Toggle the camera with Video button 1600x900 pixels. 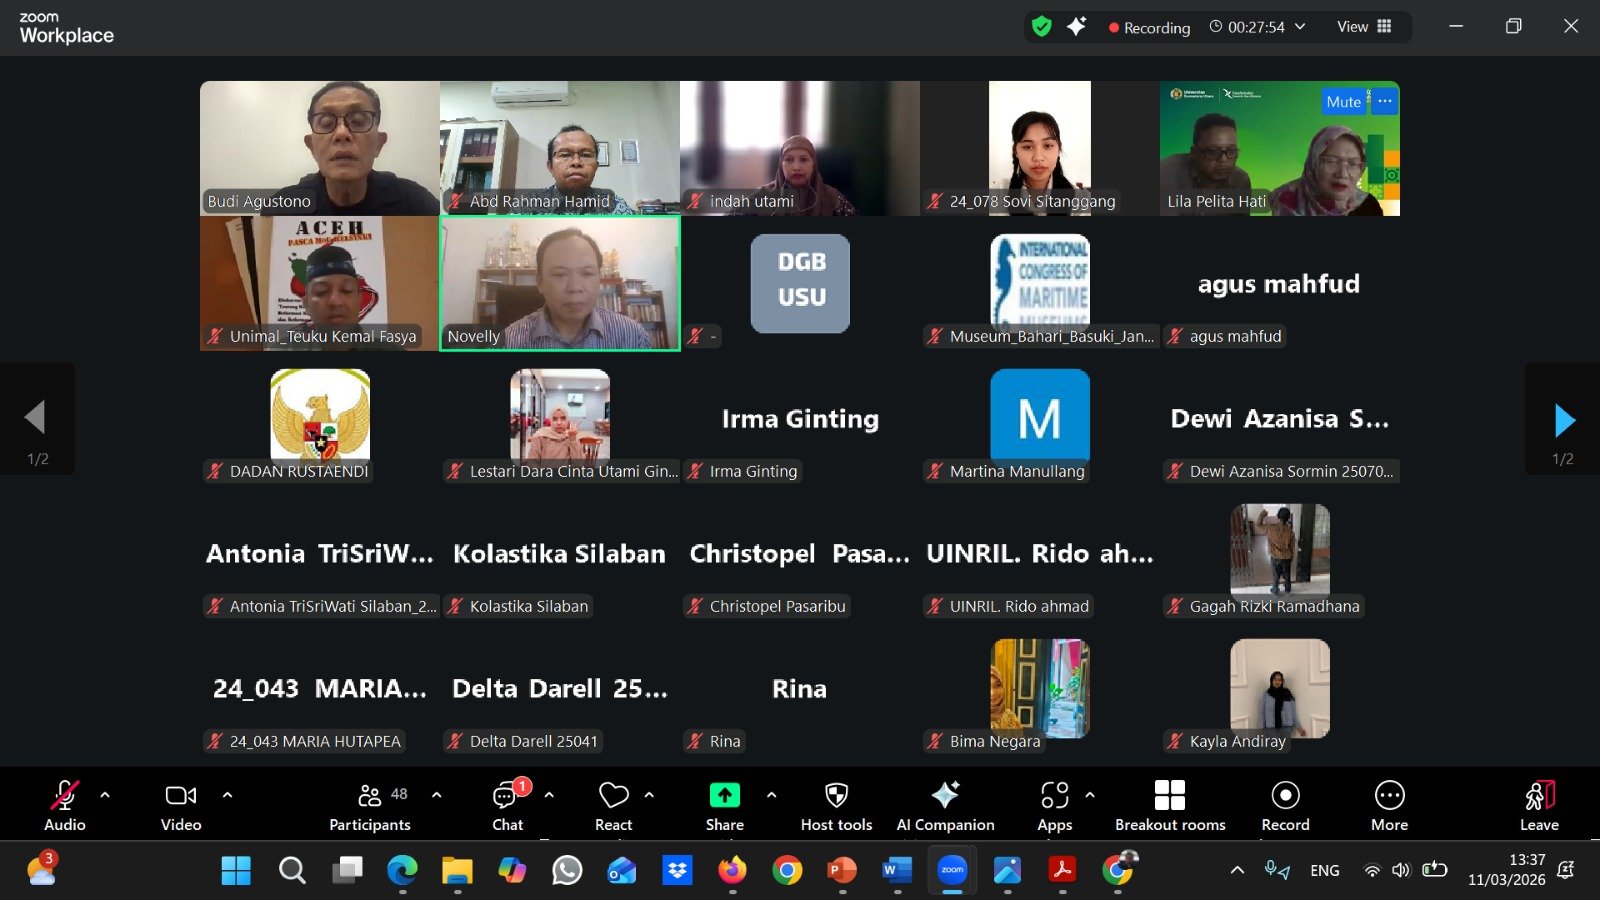point(181,805)
